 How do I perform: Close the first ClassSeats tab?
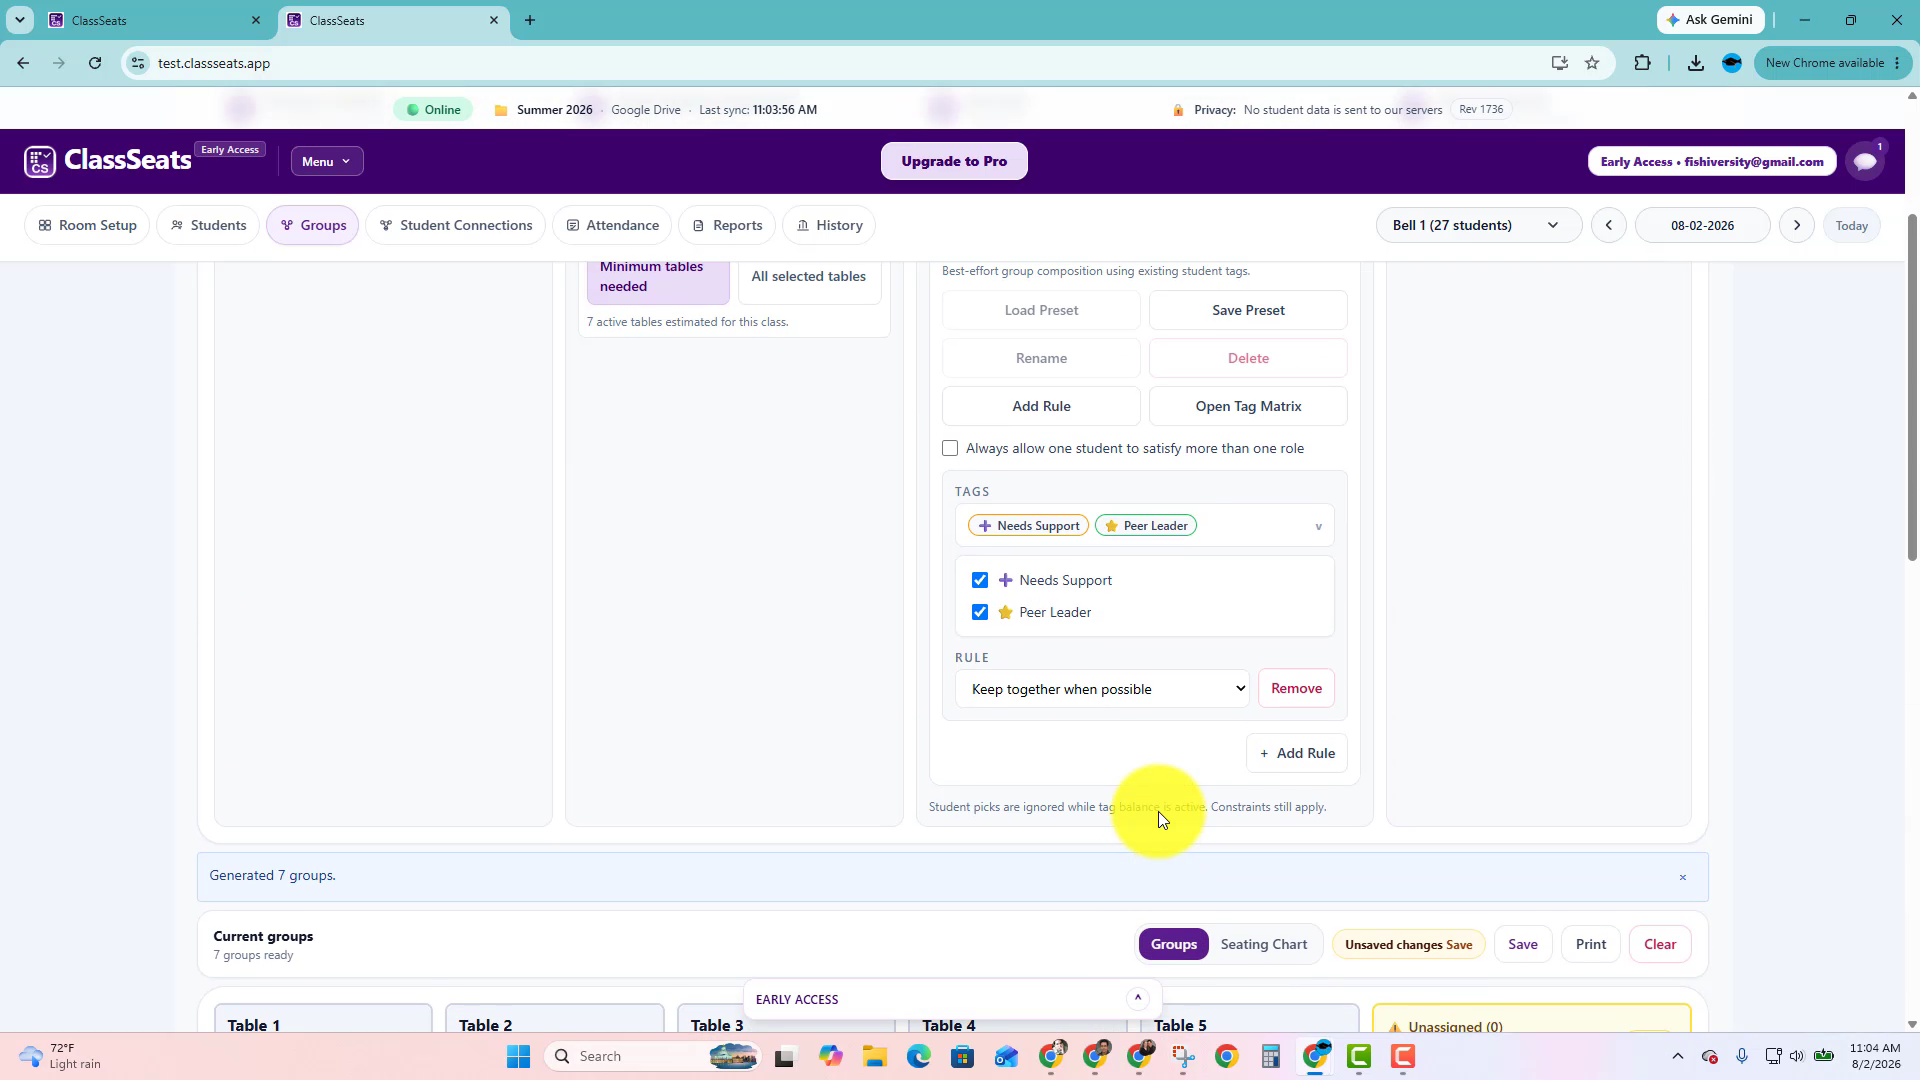[x=256, y=20]
